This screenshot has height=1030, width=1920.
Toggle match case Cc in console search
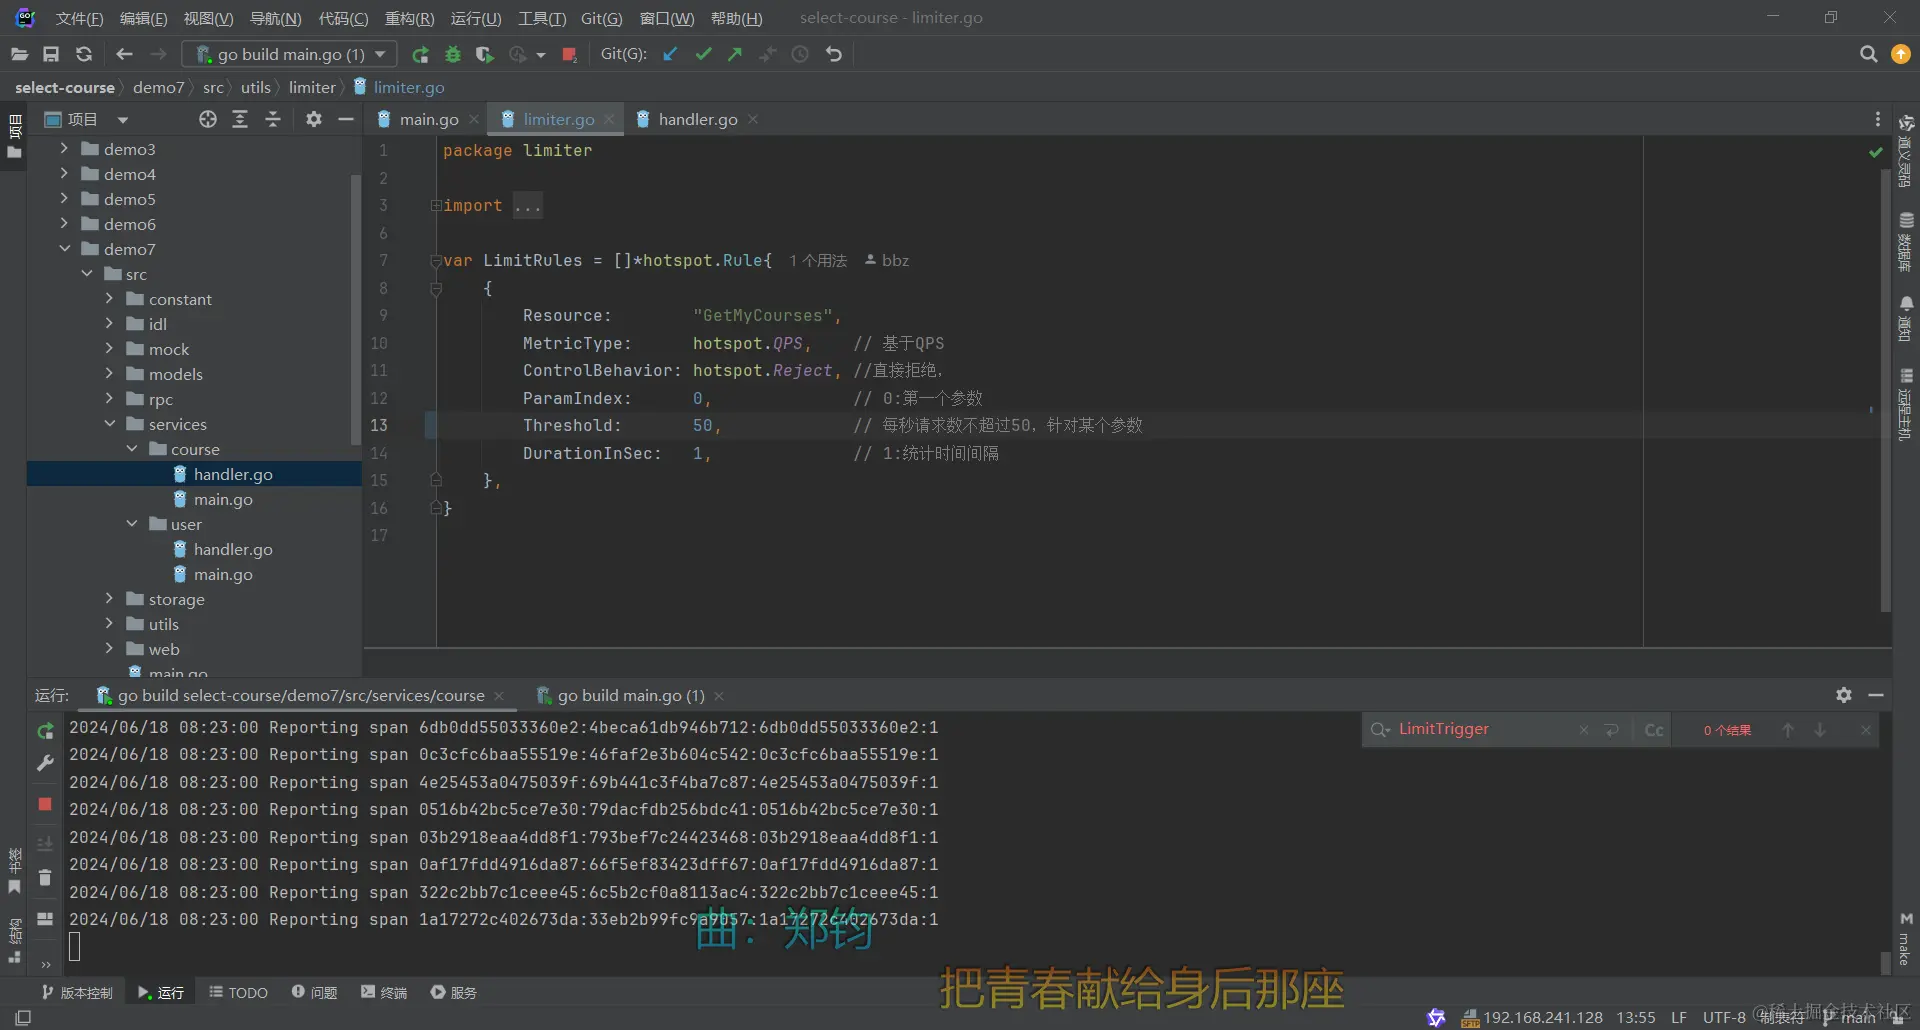1654,730
